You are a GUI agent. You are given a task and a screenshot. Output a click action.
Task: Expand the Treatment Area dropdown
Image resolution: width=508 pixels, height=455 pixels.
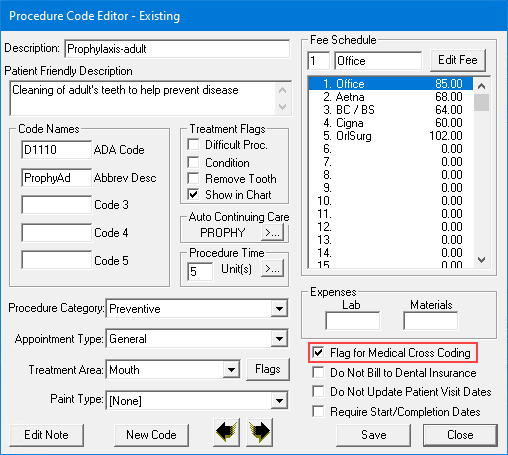pyautogui.click(x=231, y=370)
